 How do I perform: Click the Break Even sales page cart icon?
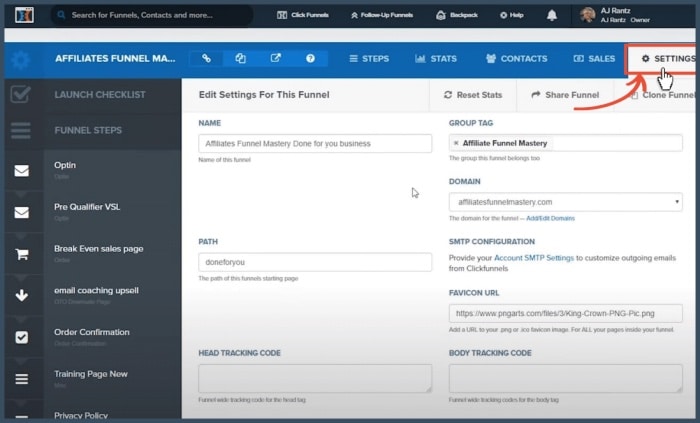[21, 254]
